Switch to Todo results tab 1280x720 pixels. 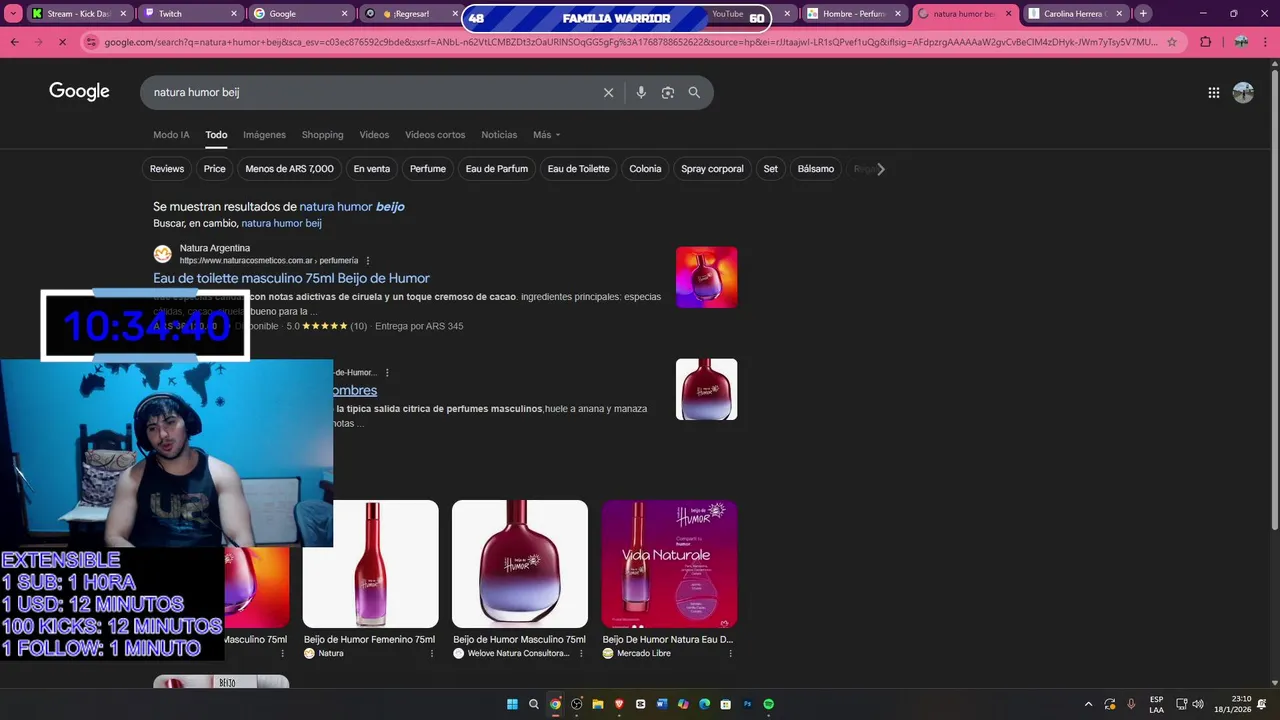point(216,135)
